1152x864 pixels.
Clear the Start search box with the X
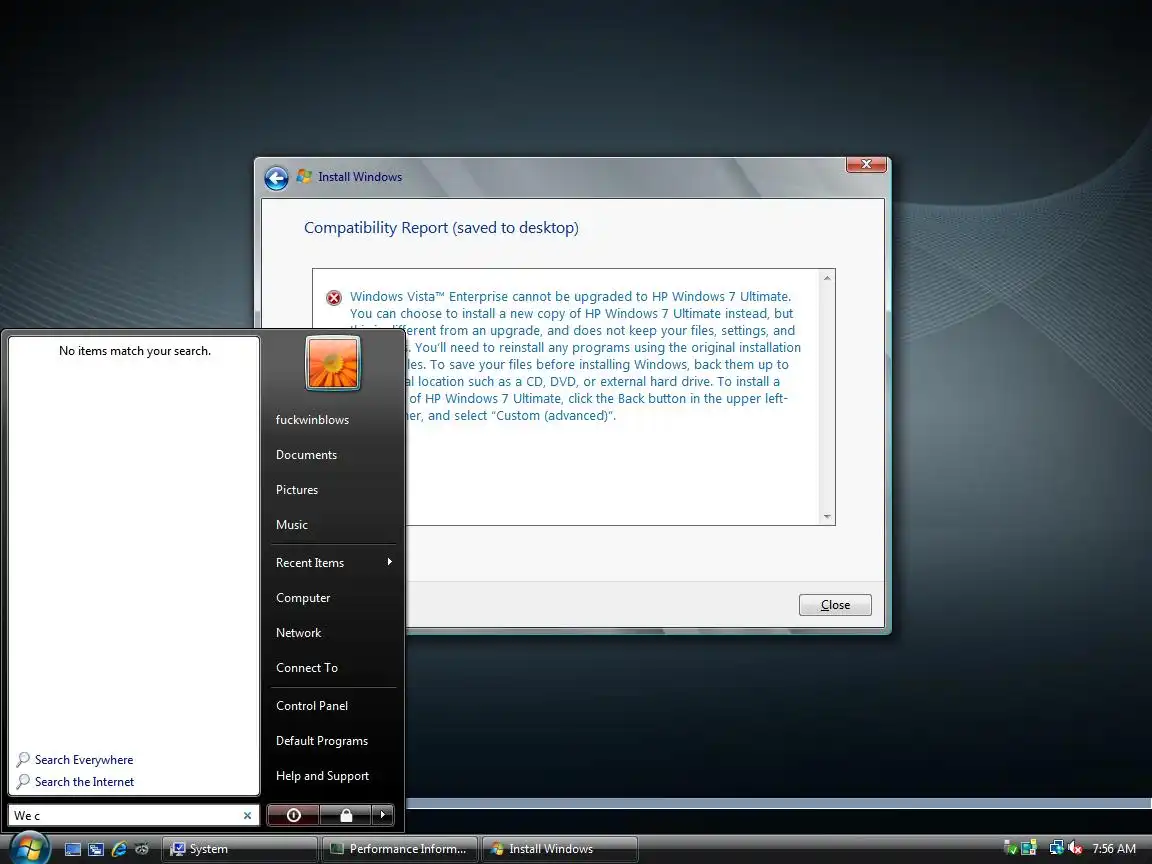[248, 816]
